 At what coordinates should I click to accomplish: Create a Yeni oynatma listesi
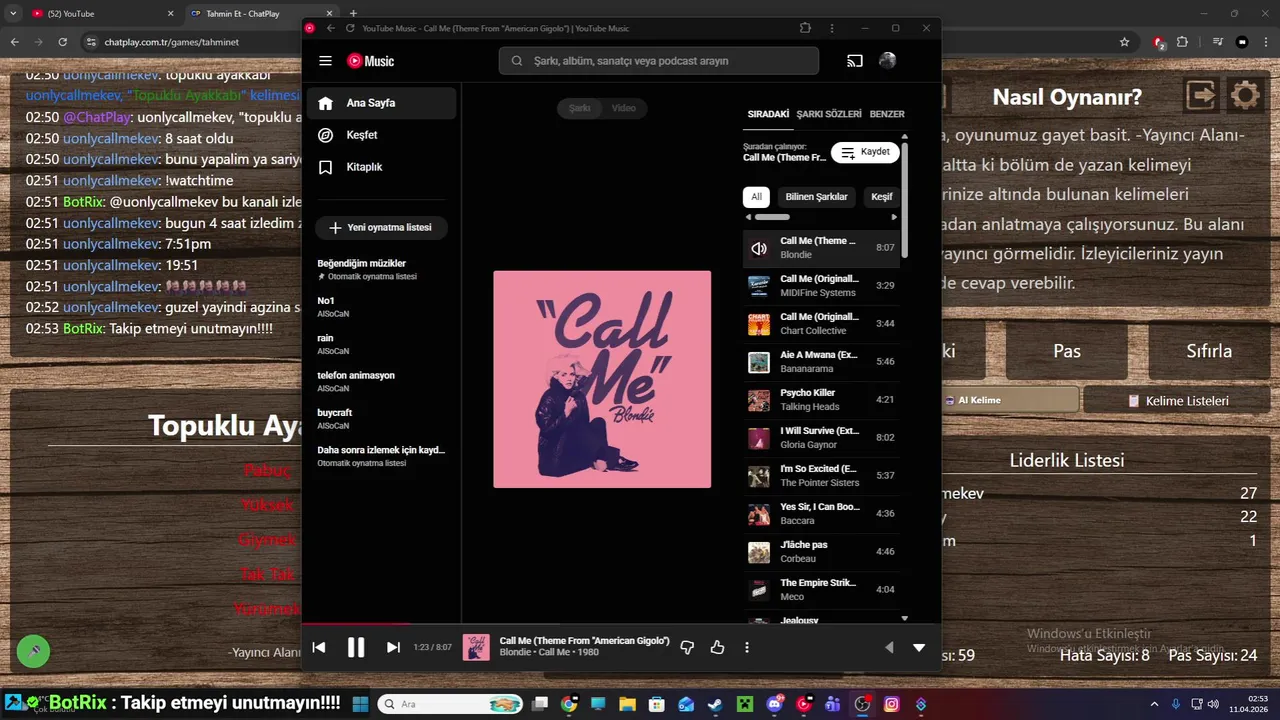381,228
